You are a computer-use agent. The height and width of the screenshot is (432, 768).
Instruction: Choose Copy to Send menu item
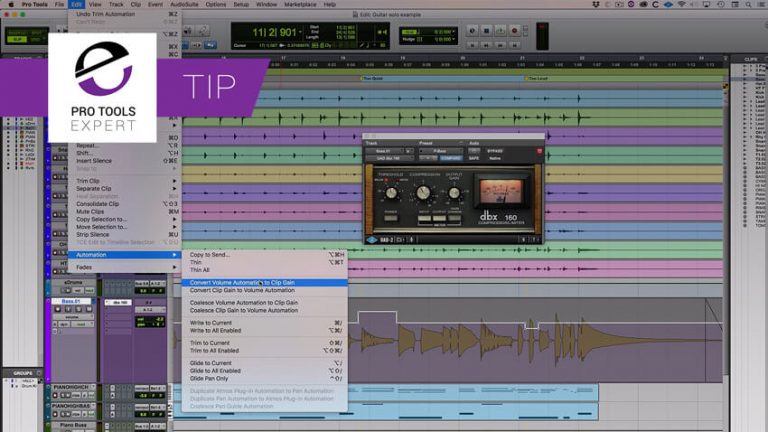tap(264, 255)
